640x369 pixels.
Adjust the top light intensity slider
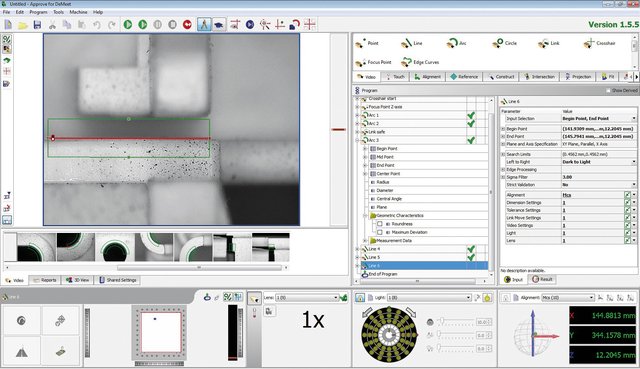tap(441, 322)
